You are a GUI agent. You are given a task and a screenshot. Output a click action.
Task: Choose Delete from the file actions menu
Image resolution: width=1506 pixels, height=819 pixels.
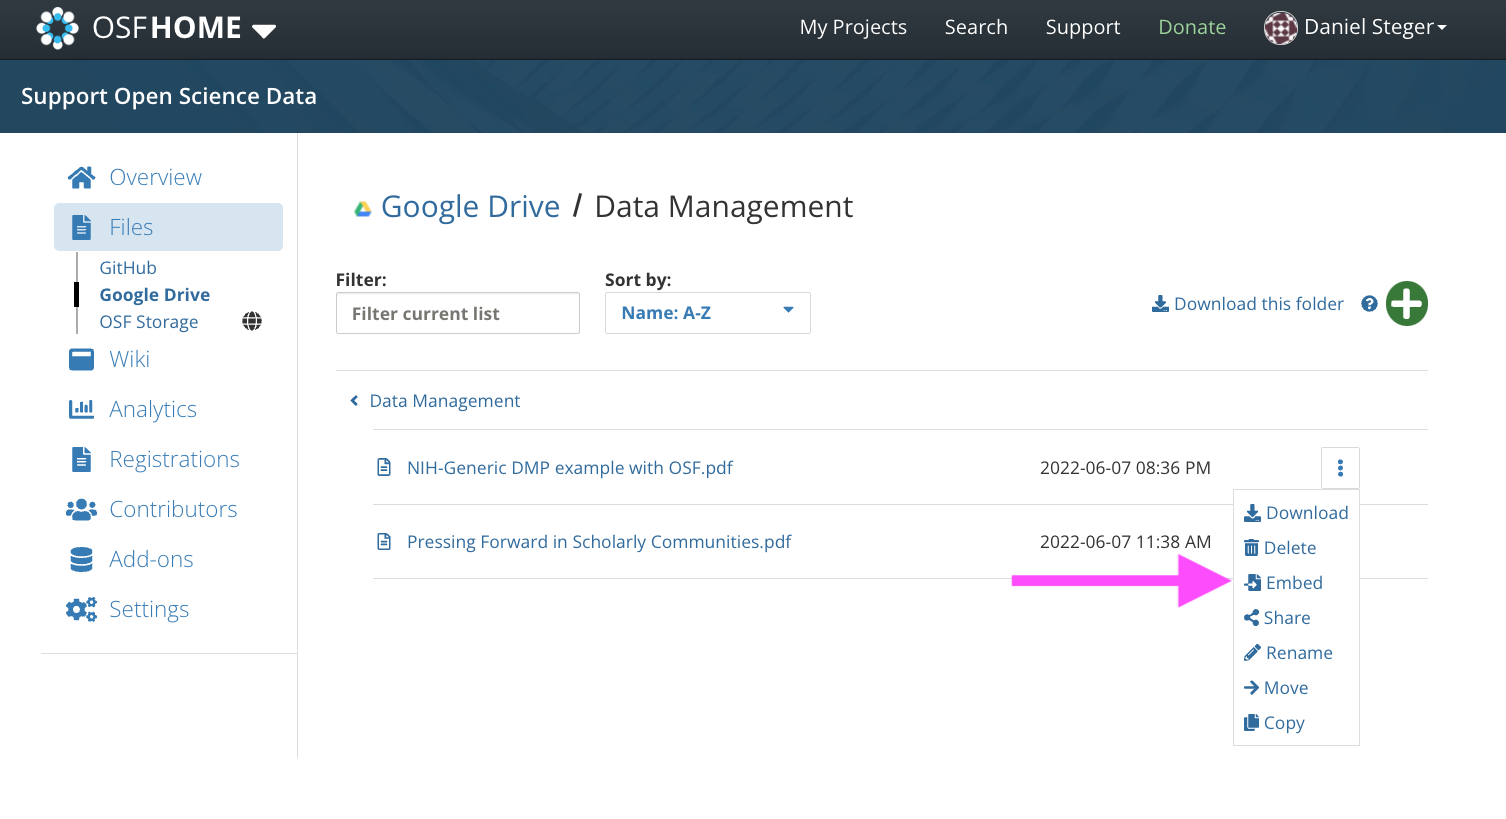coord(1280,547)
